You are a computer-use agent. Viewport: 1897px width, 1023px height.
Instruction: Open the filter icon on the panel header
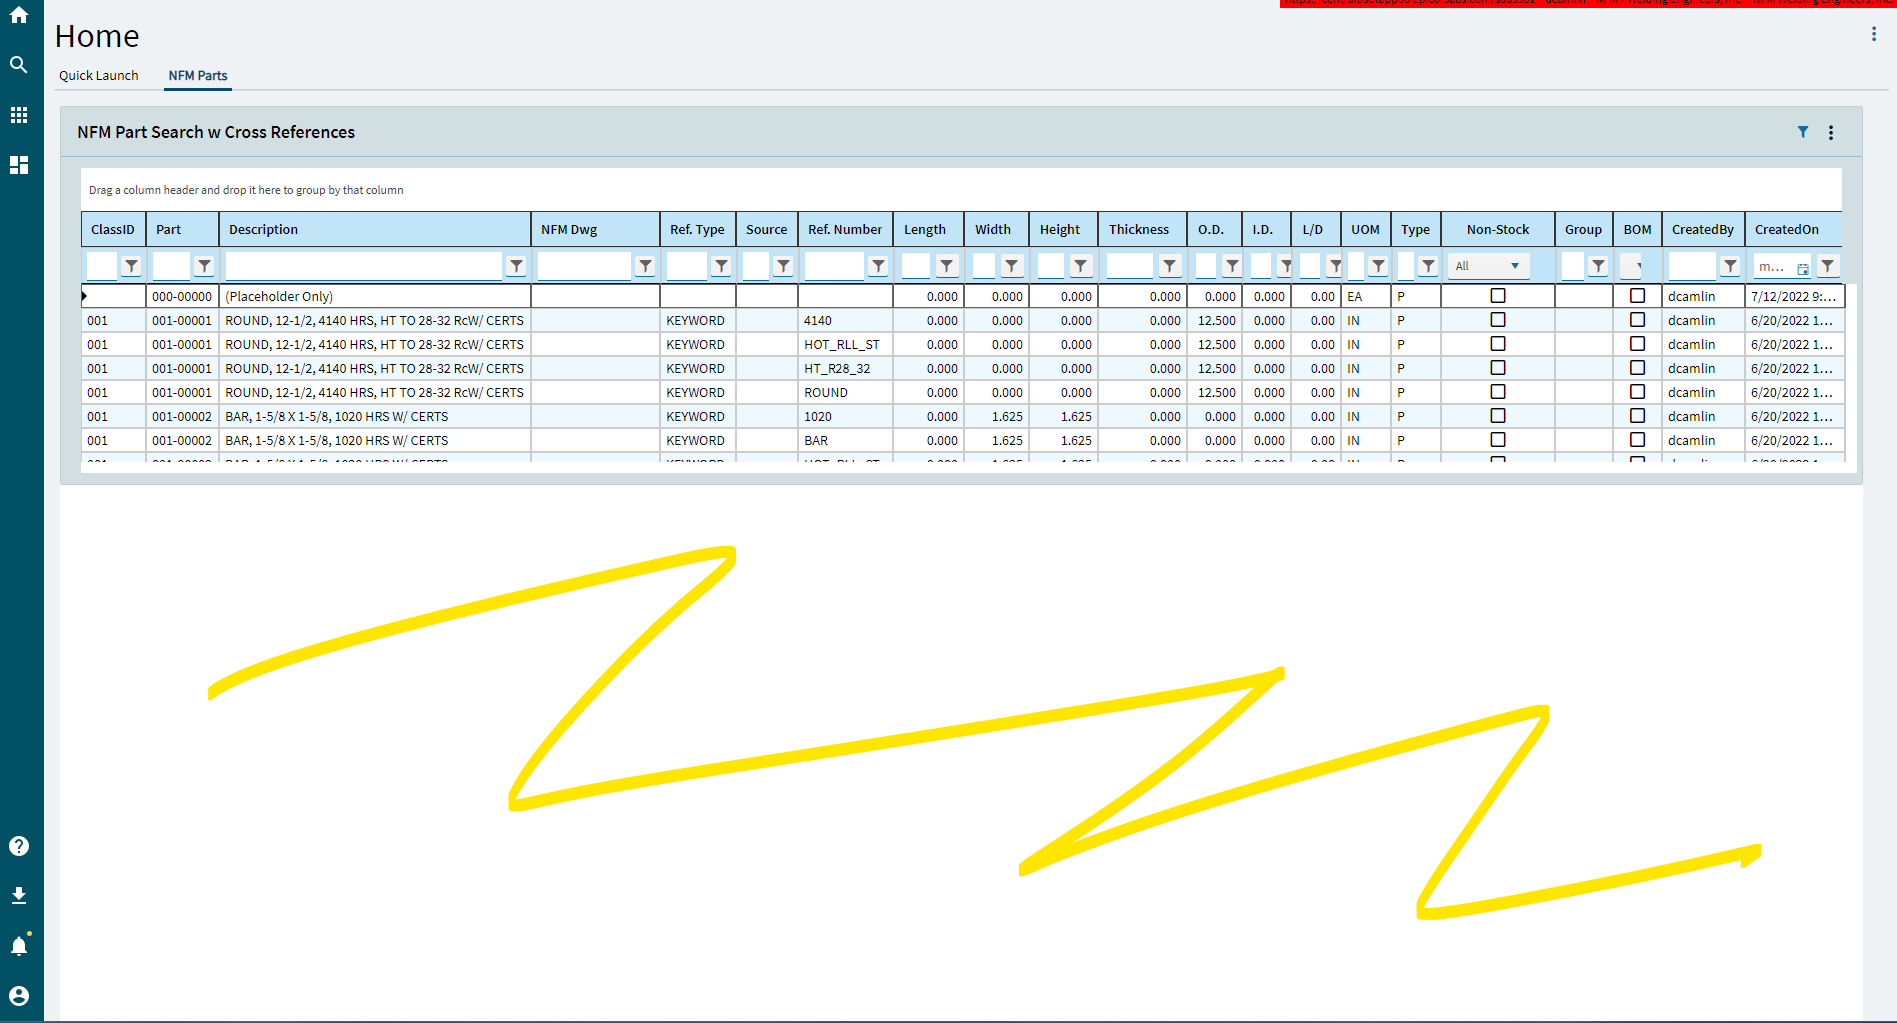(1803, 131)
